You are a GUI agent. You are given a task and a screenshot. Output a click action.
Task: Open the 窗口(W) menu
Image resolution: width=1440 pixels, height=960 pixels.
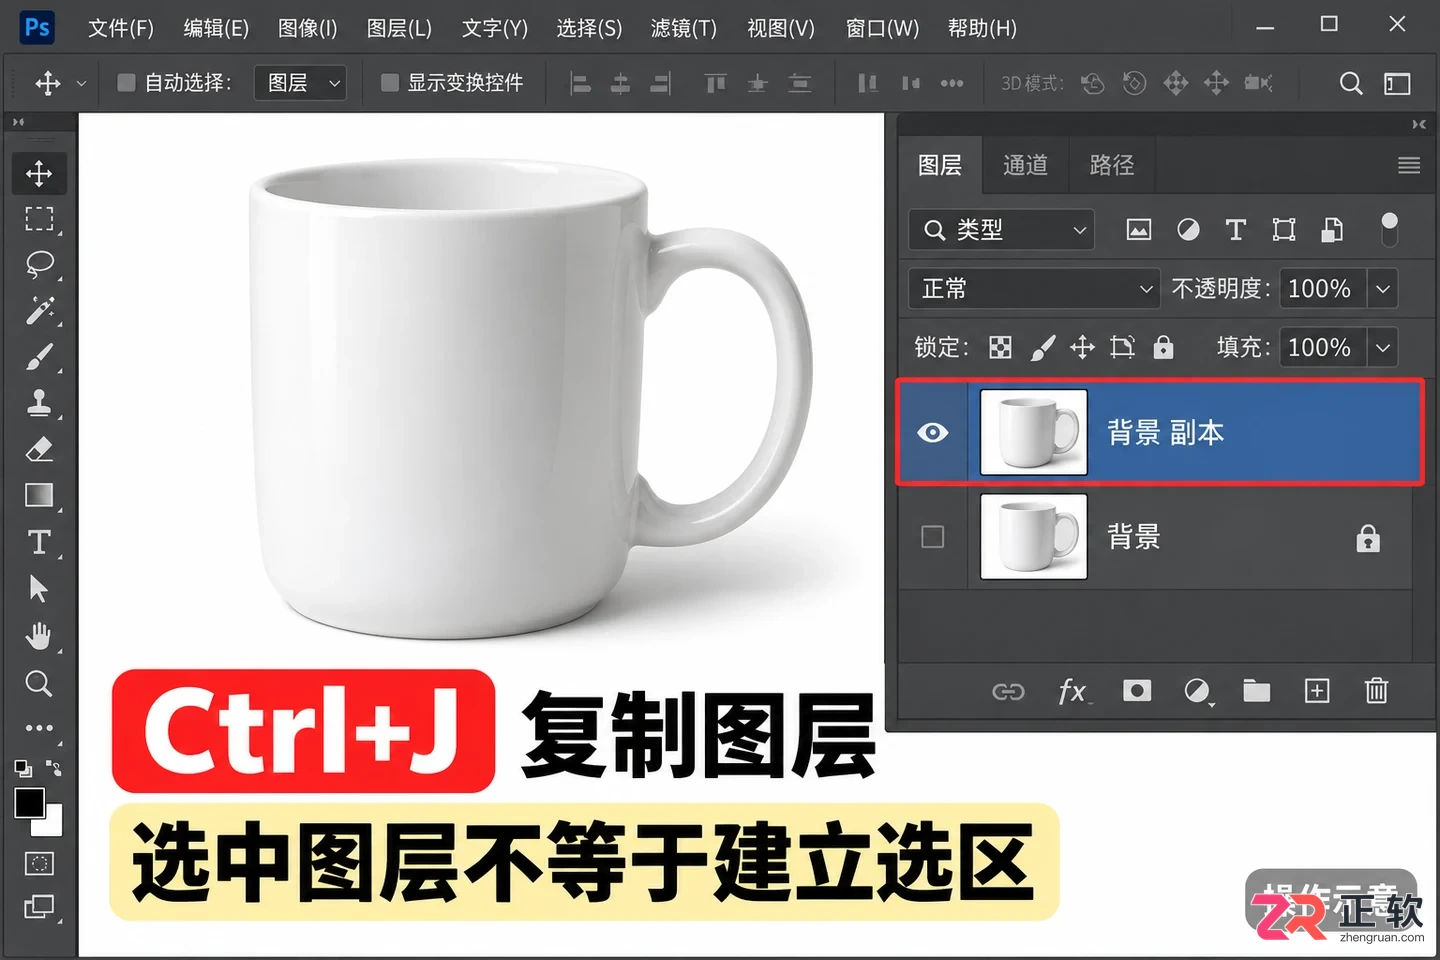tap(882, 28)
